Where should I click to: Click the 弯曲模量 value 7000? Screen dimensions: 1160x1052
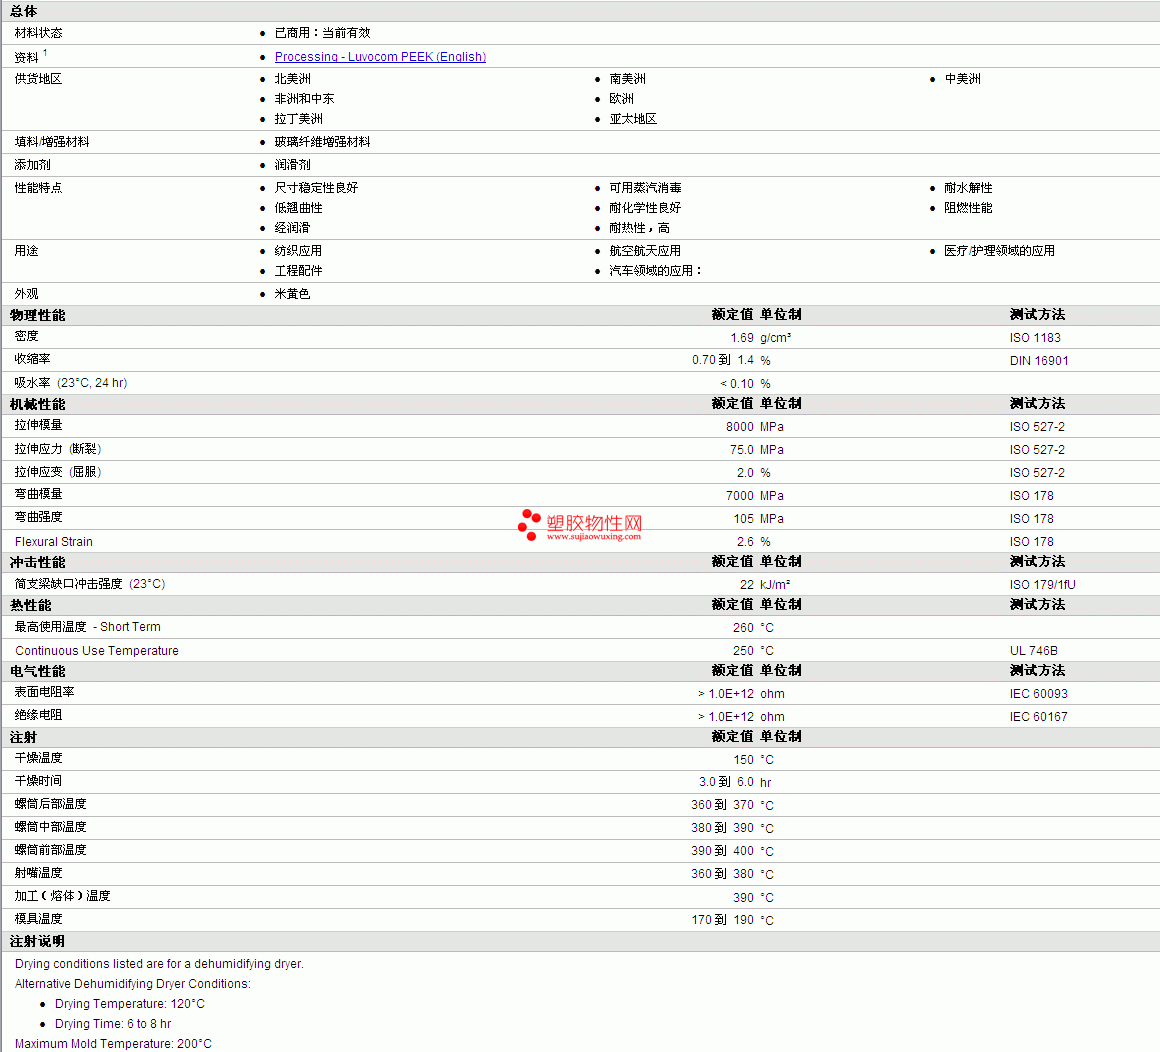coord(740,496)
